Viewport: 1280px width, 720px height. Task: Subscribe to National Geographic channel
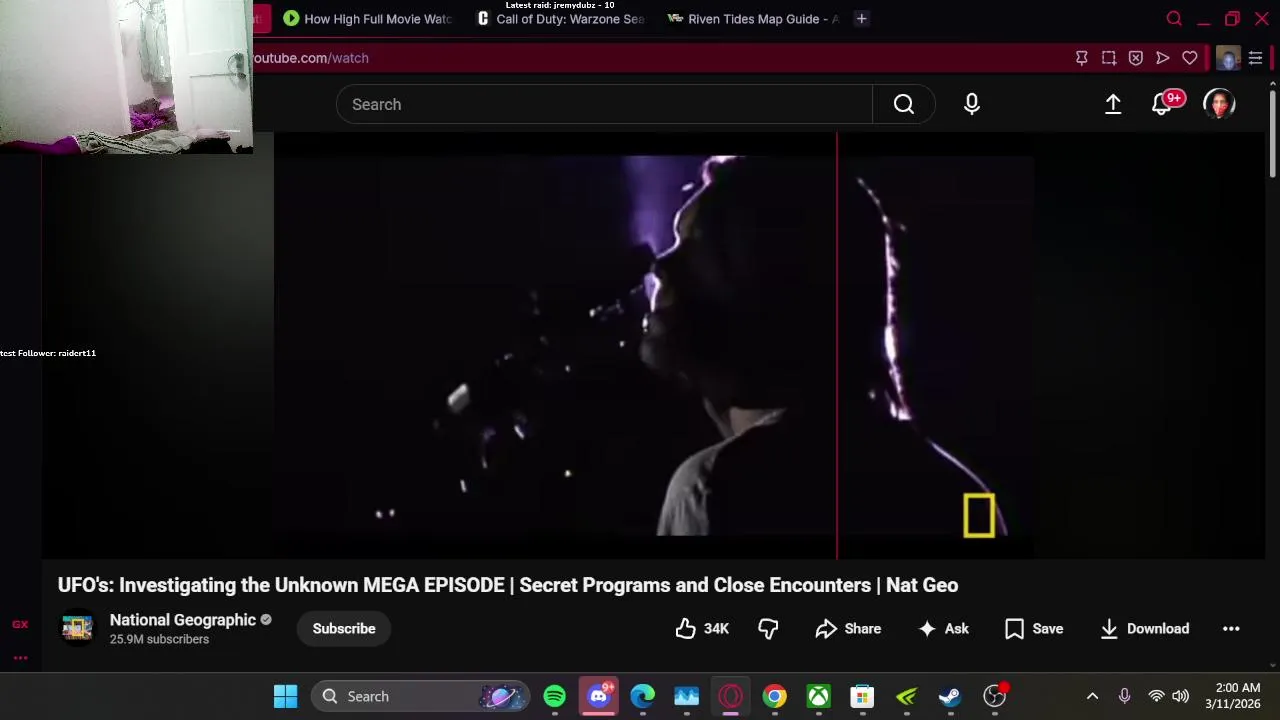(344, 629)
